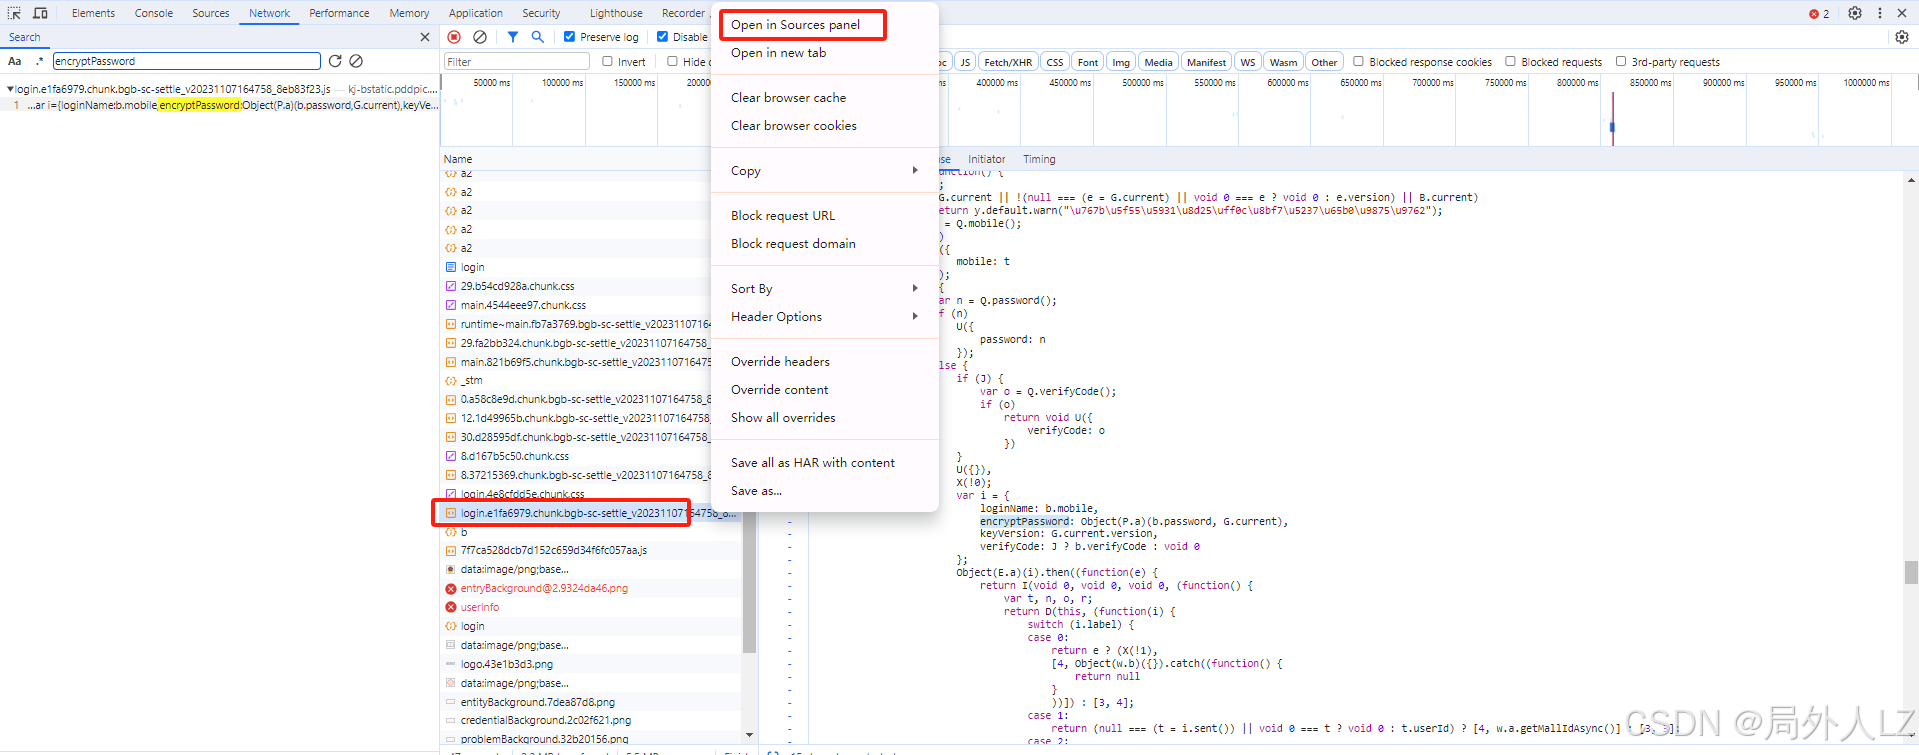Clear the network log
This screenshot has width=1919, height=755.
(480, 37)
